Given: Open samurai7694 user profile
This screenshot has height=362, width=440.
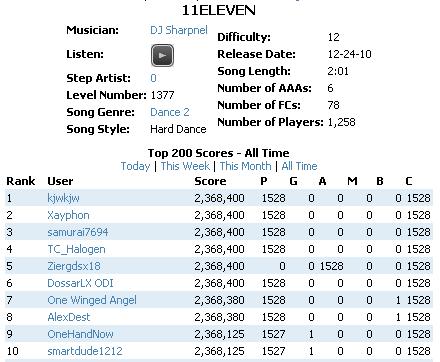Looking at the screenshot, I should [78, 232].
